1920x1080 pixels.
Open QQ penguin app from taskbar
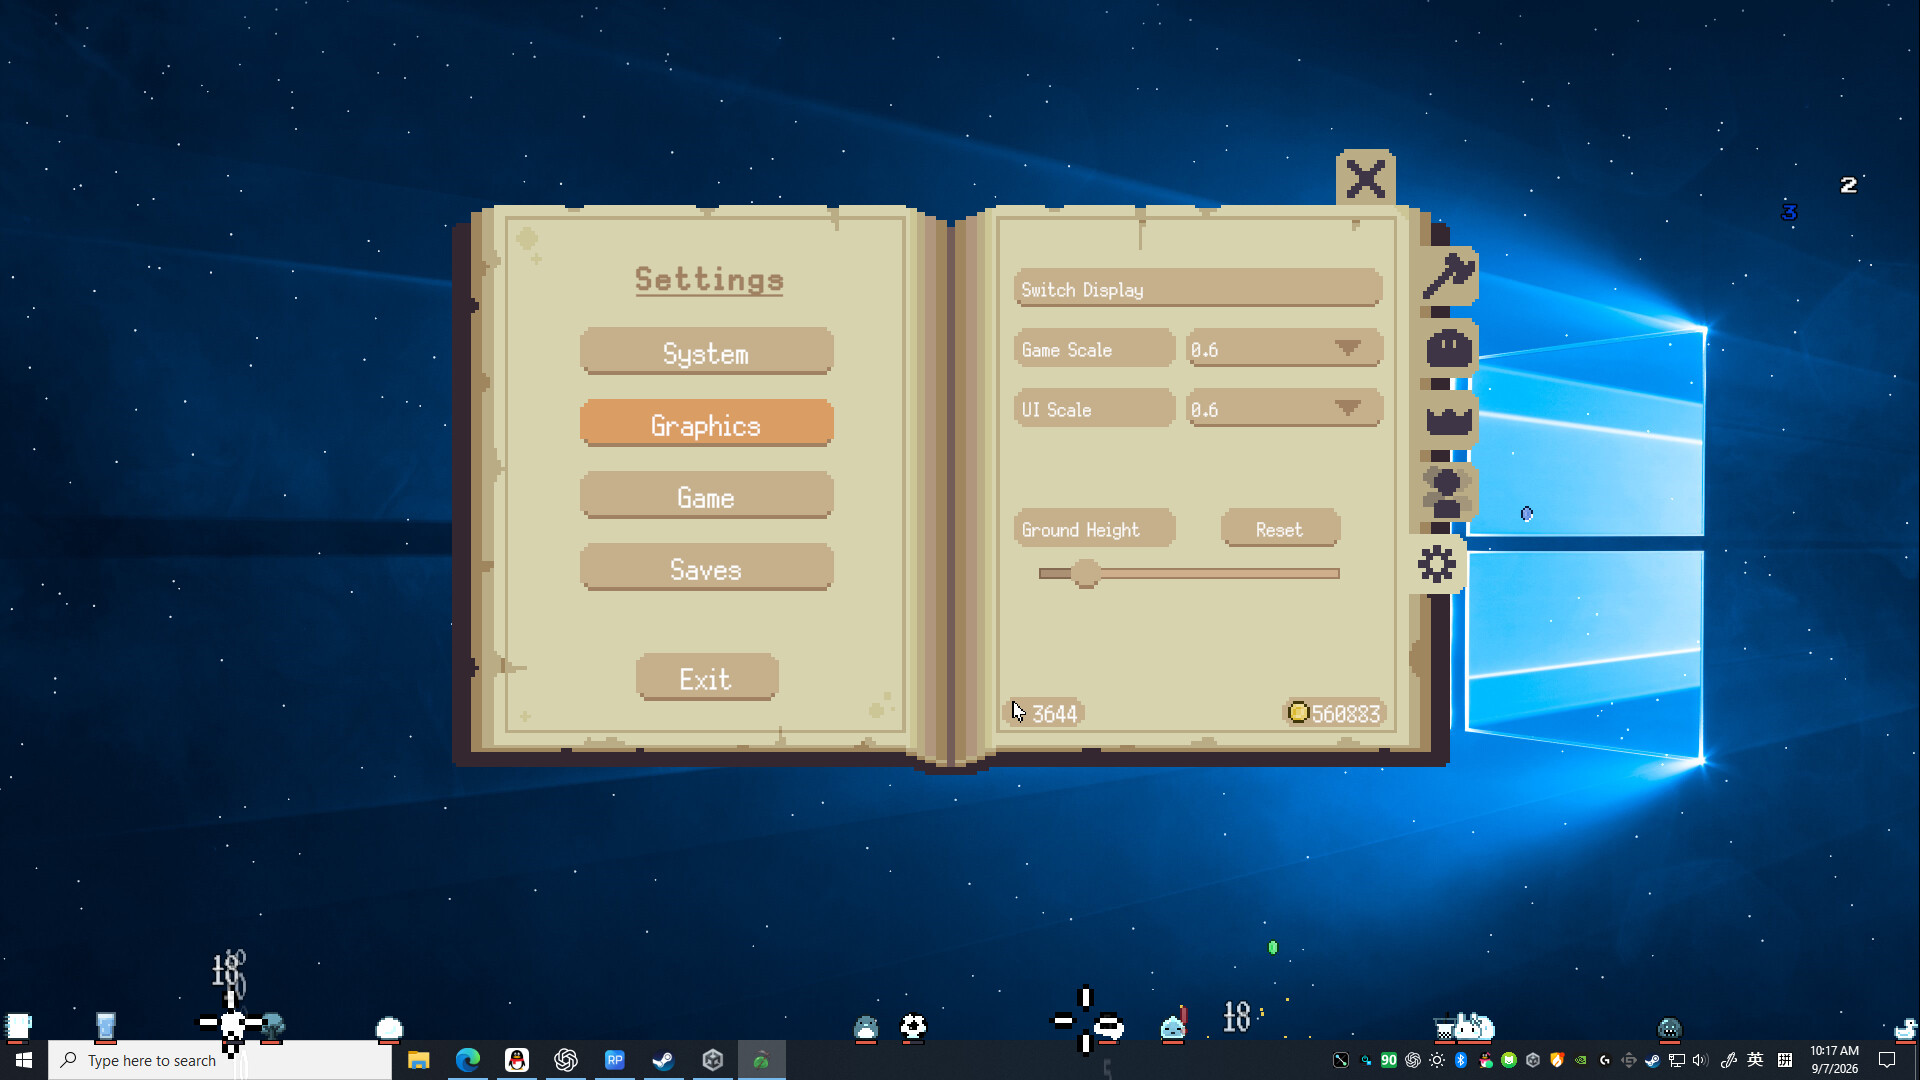(x=516, y=1060)
